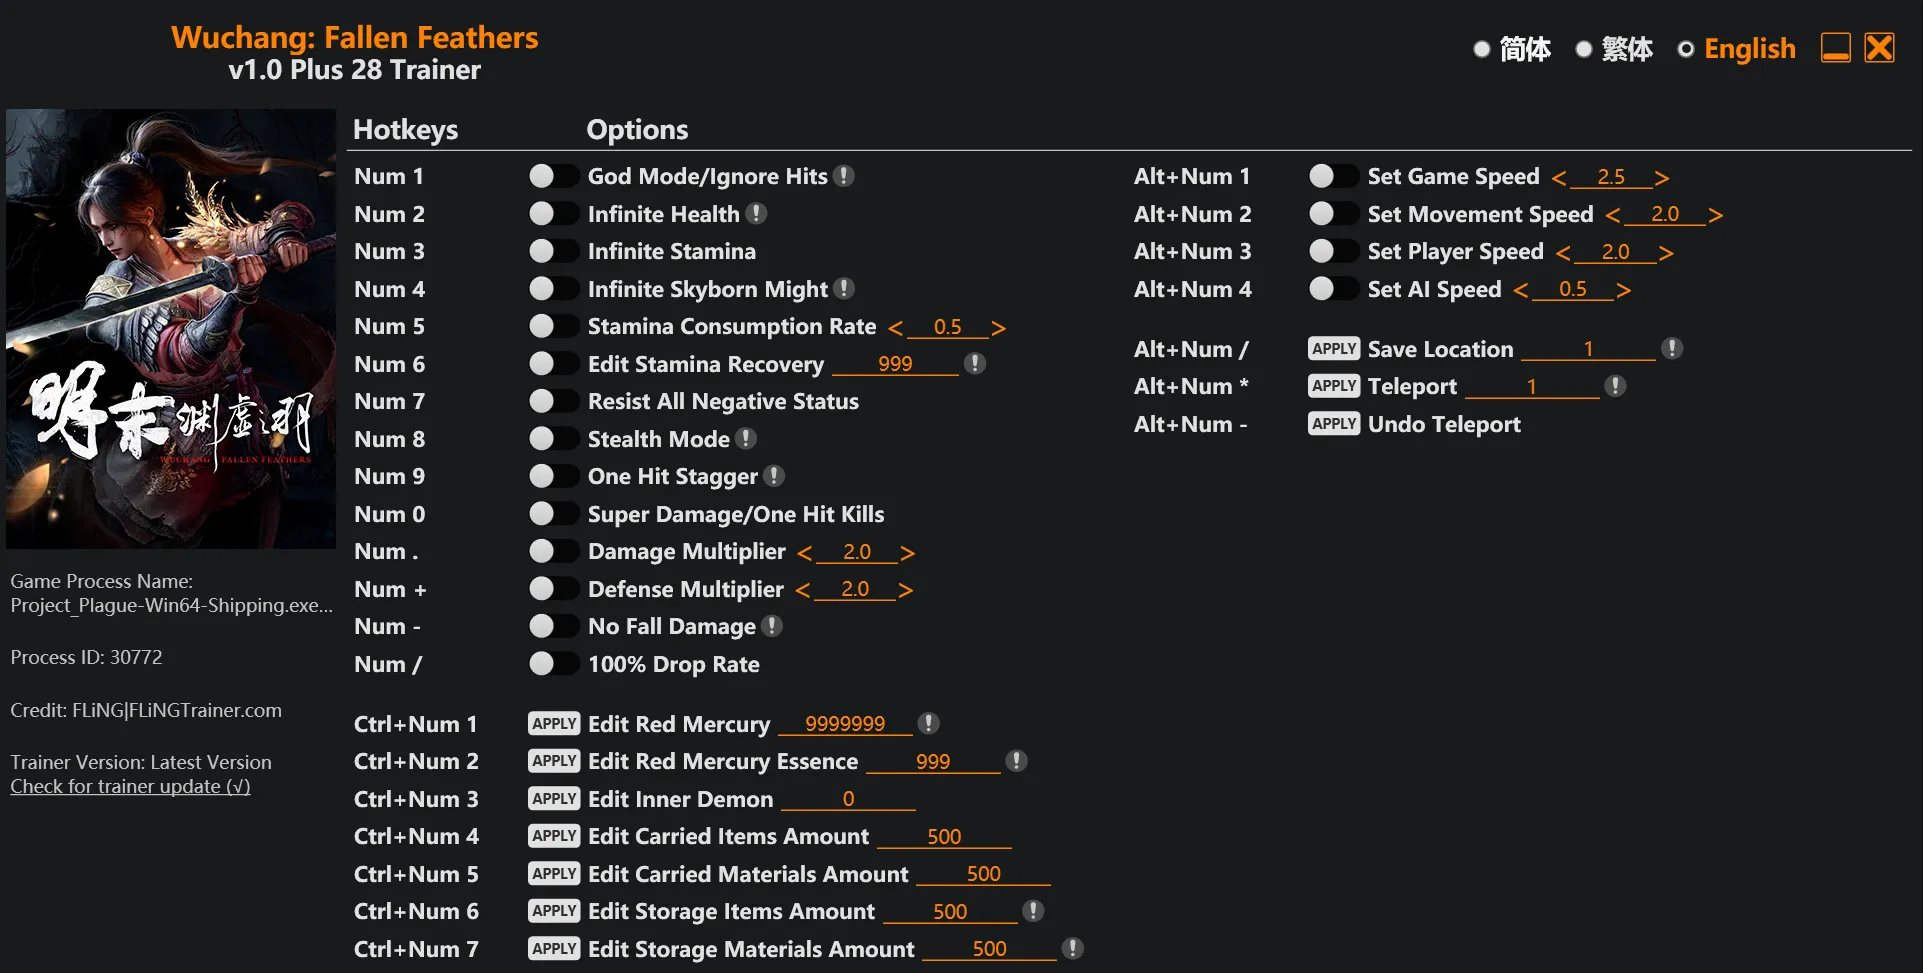
Task: Click the info icon beside Infinite Health
Action: click(x=757, y=213)
